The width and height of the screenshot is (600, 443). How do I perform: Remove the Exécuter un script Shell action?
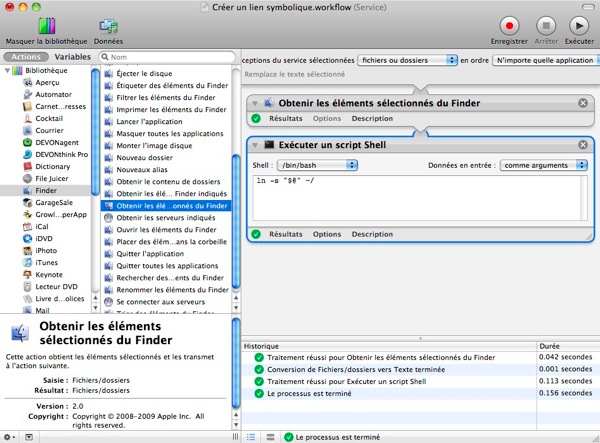pos(583,145)
